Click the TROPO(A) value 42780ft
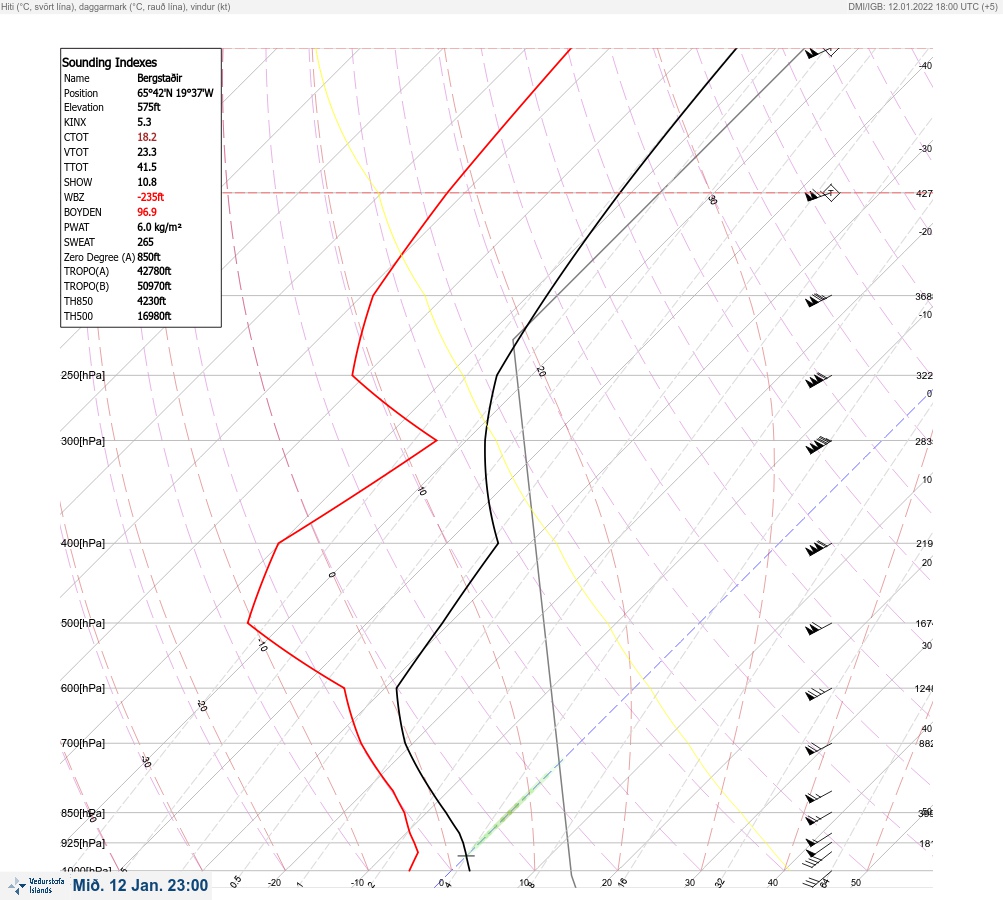This screenshot has width=1003, height=900. click(154, 271)
